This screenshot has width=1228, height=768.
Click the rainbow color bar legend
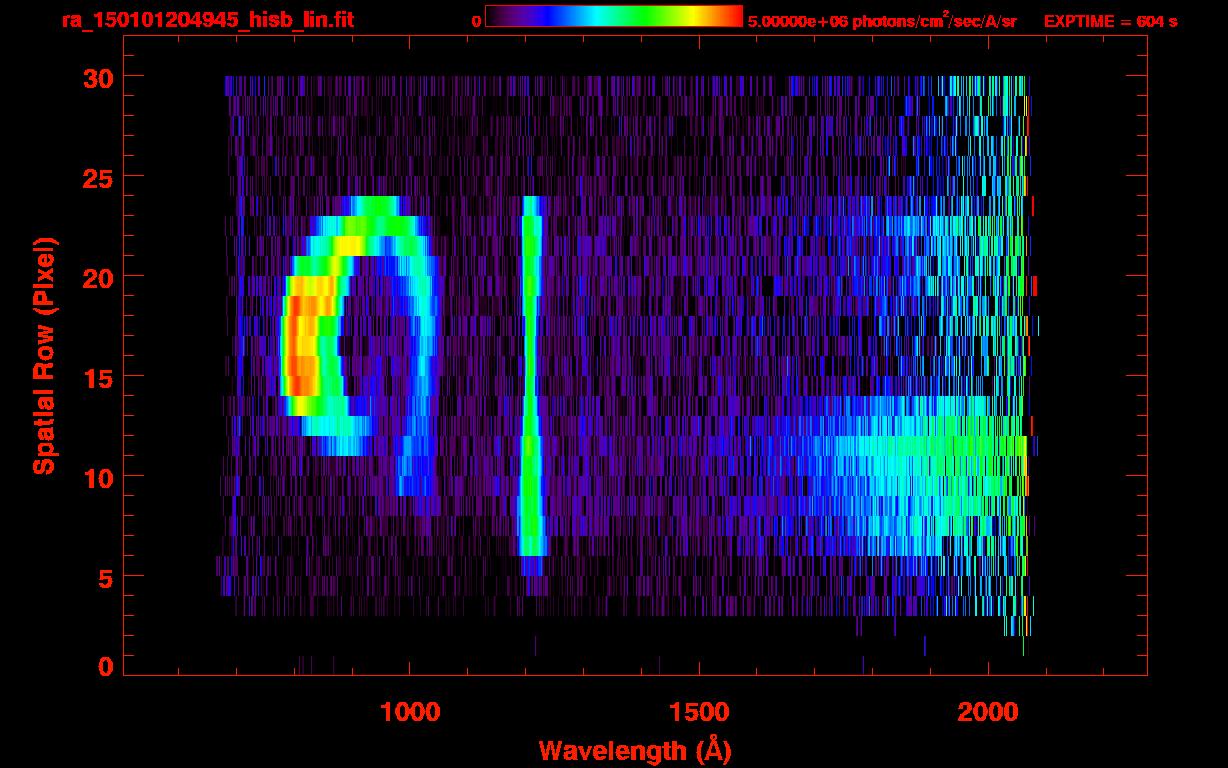[x=614, y=17]
